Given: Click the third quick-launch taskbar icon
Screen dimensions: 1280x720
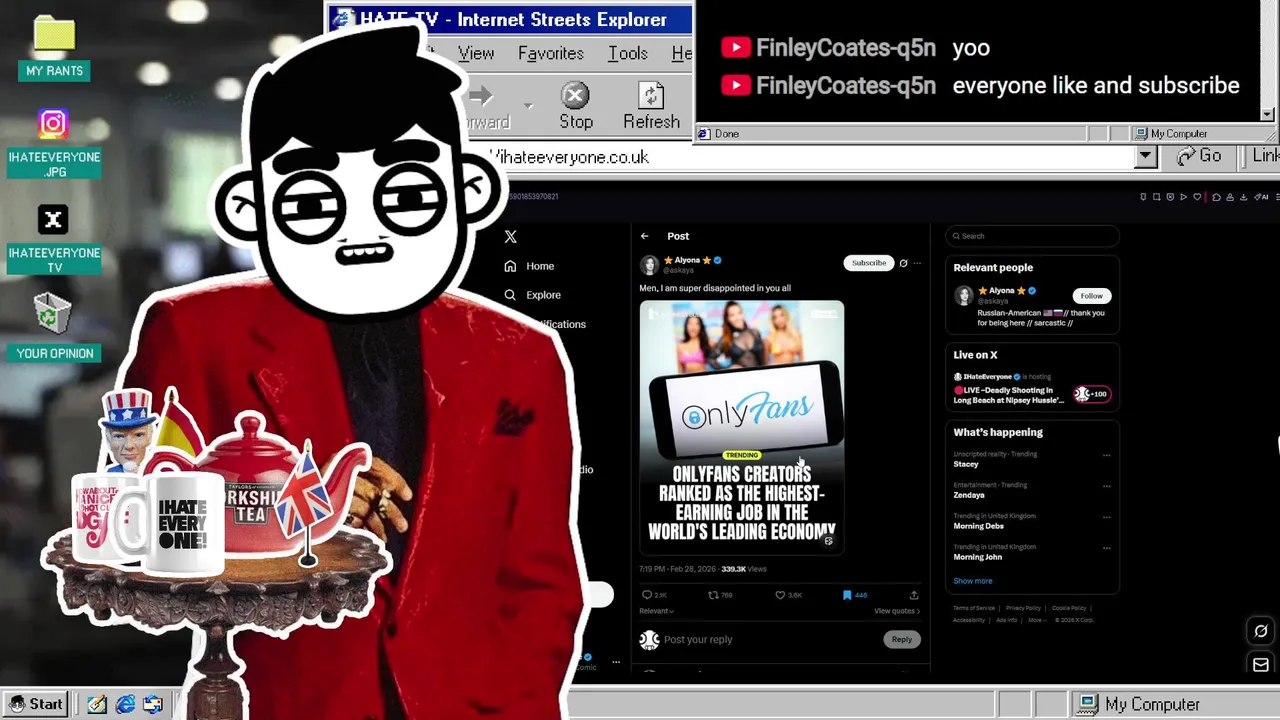Looking at the screenshot, I should [152, 704].
